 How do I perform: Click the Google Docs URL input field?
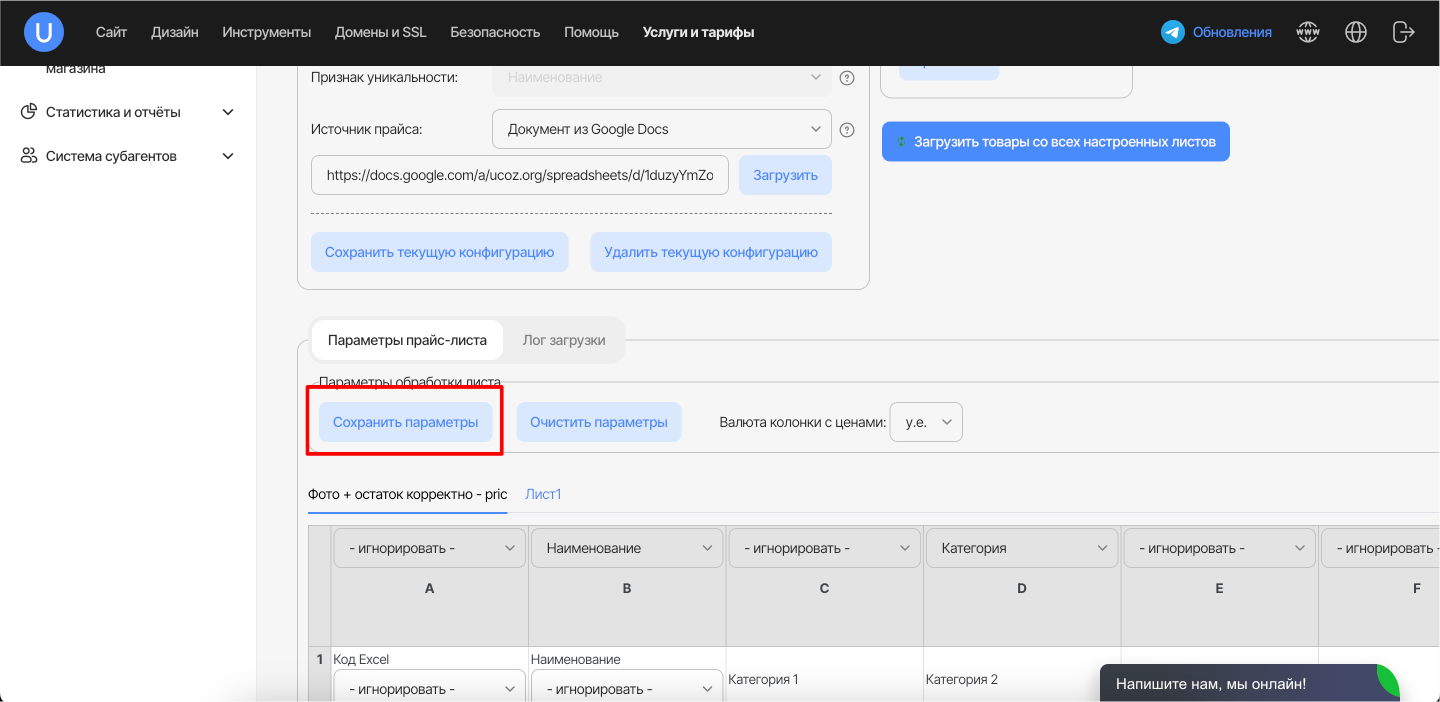click(x=519, y=175)
